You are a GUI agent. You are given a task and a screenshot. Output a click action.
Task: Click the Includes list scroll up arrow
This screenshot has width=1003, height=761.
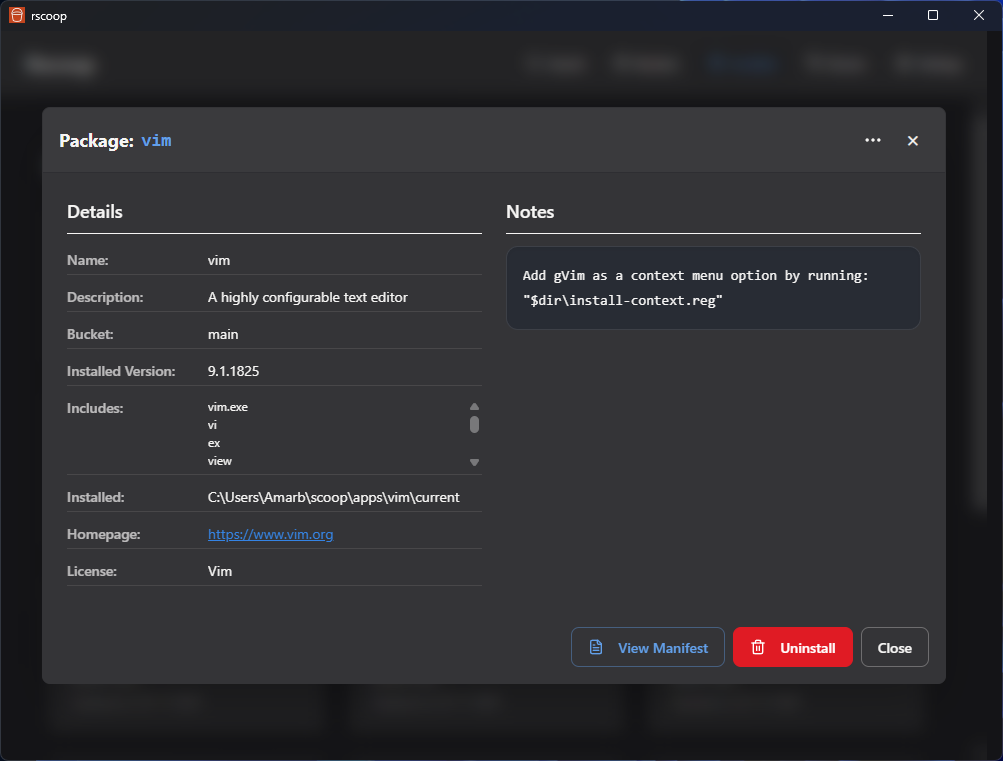[x=474, y=407]
